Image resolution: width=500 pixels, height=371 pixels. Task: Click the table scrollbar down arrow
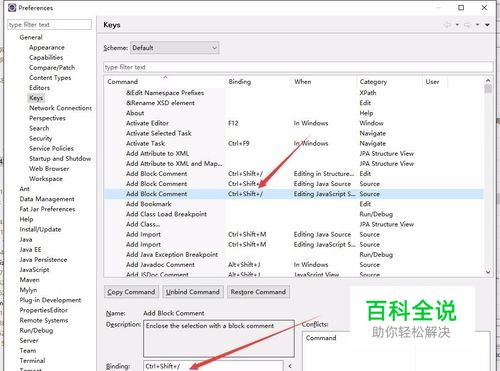tap(488, 272)
